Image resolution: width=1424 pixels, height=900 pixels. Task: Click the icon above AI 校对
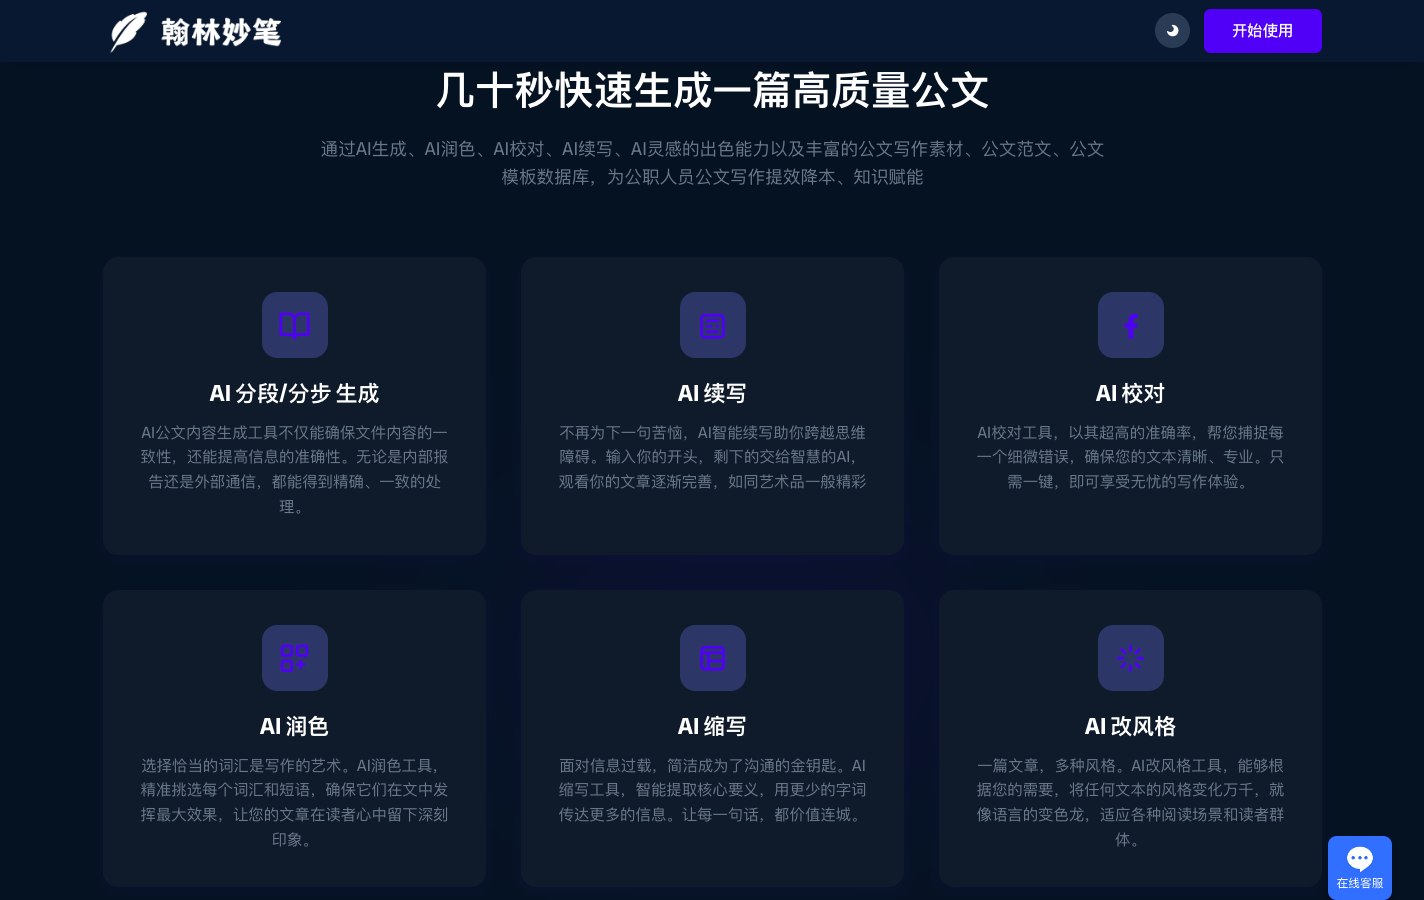click(1130, 325)
